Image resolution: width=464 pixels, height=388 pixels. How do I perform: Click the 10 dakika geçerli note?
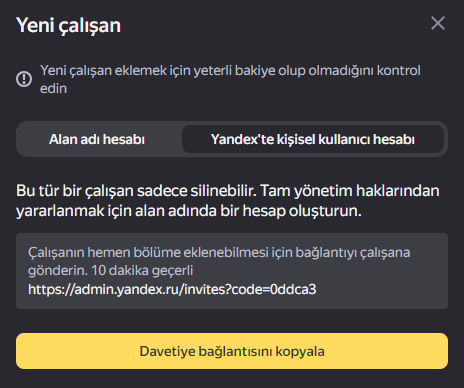(x=142, y=270)
